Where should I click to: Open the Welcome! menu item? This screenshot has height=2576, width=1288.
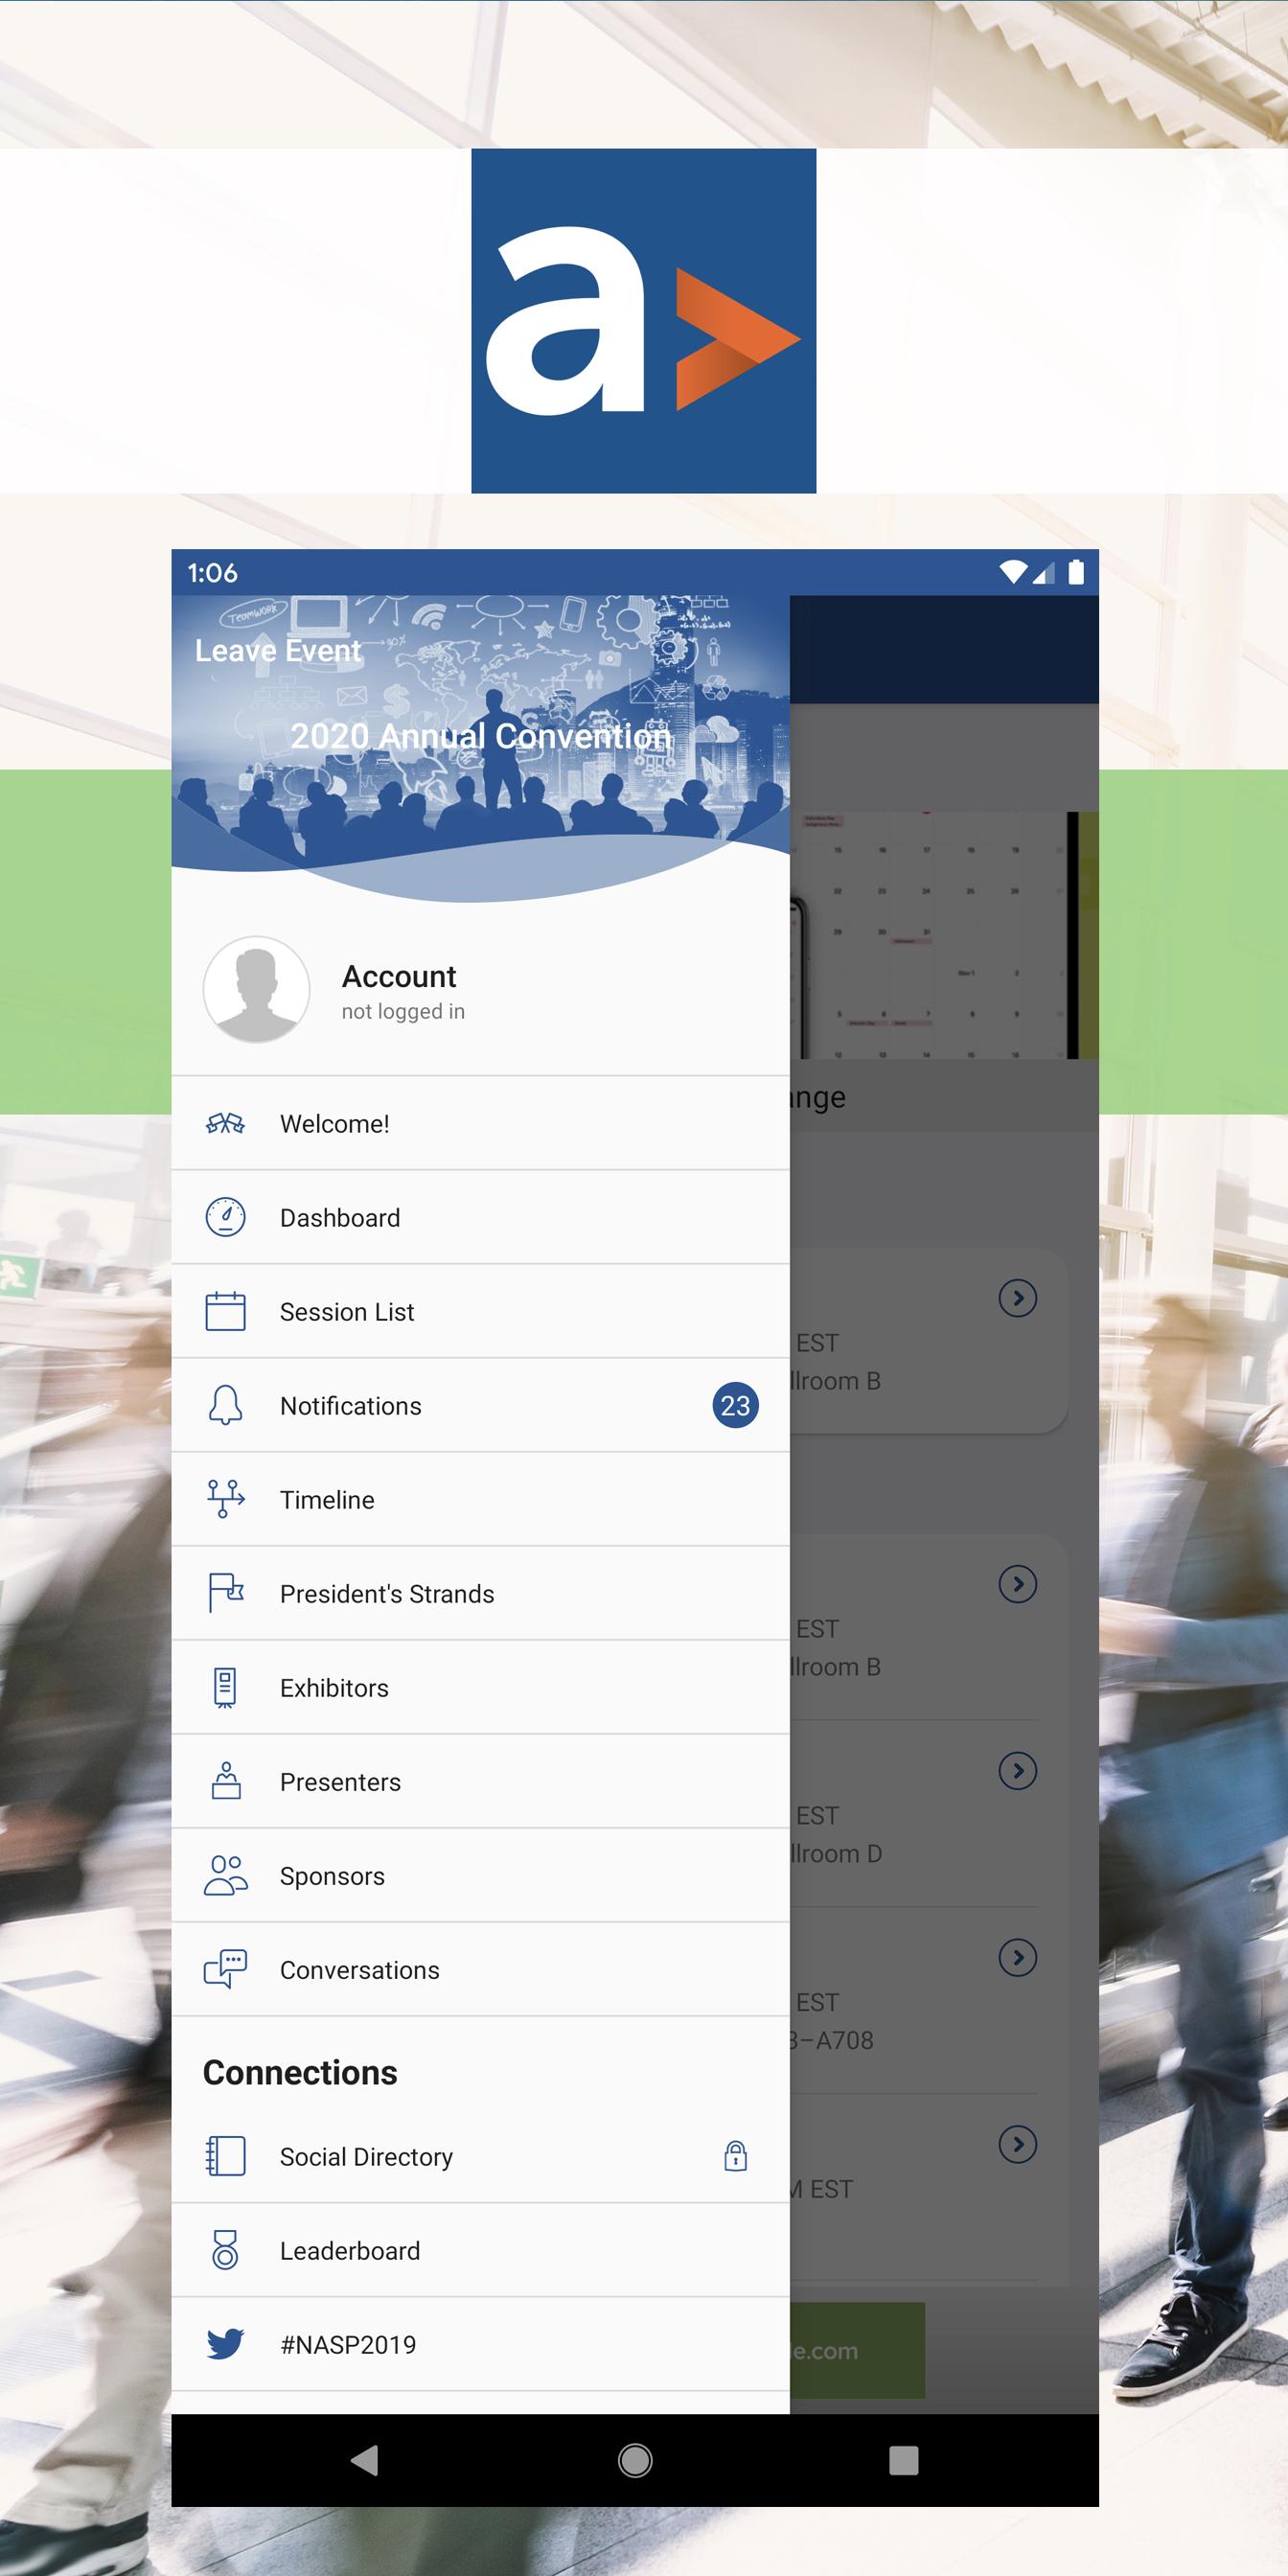[480, 1123]
